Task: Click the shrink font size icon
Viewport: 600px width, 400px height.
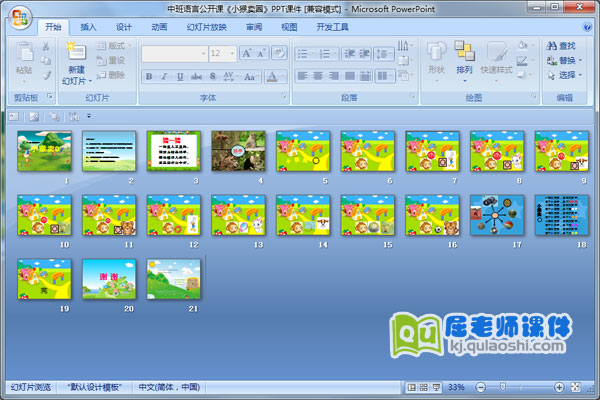Action: point(261,53)
